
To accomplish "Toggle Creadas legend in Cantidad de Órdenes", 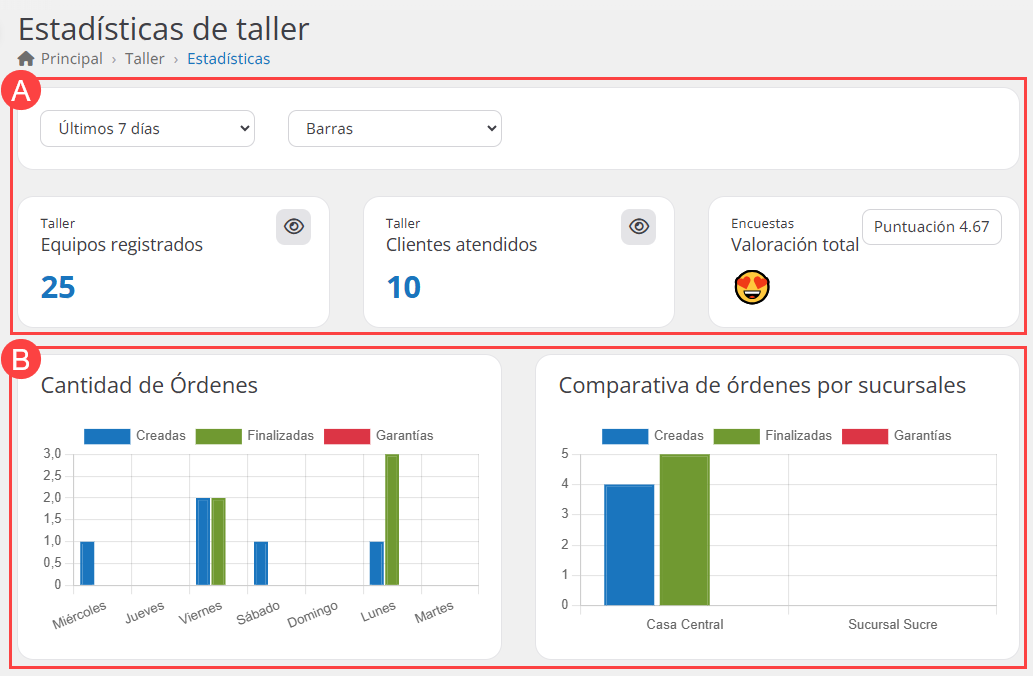I will pos(135,436).
